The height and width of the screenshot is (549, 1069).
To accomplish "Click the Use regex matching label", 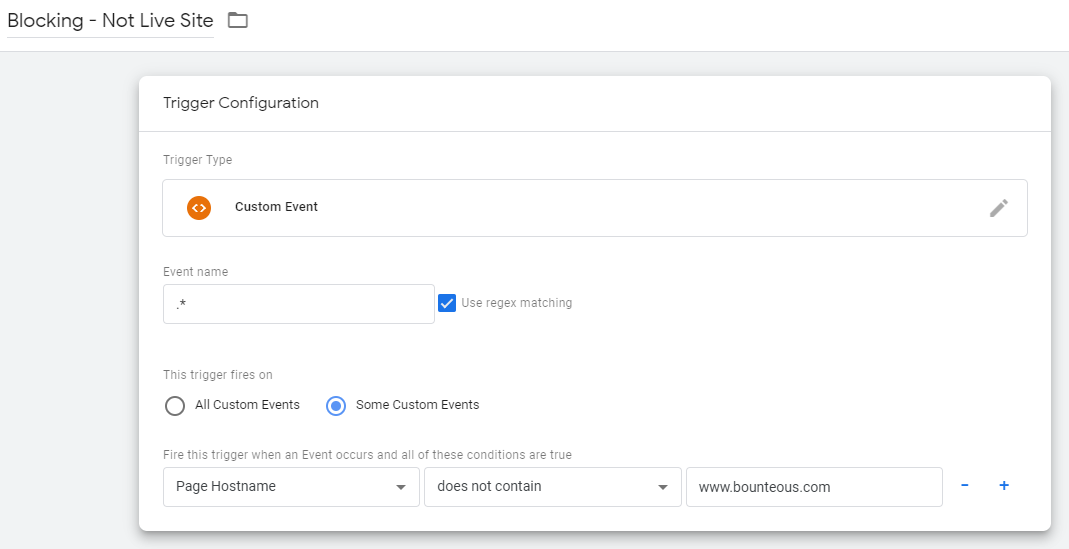I will click(x=517, y=303).
